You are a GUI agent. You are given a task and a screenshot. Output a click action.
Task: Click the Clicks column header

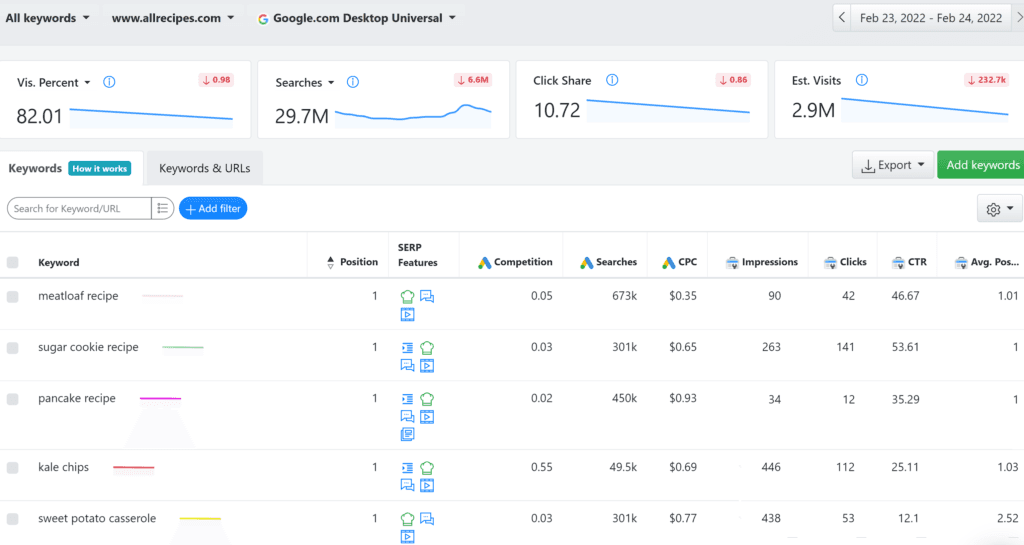[x=845, y=262]
